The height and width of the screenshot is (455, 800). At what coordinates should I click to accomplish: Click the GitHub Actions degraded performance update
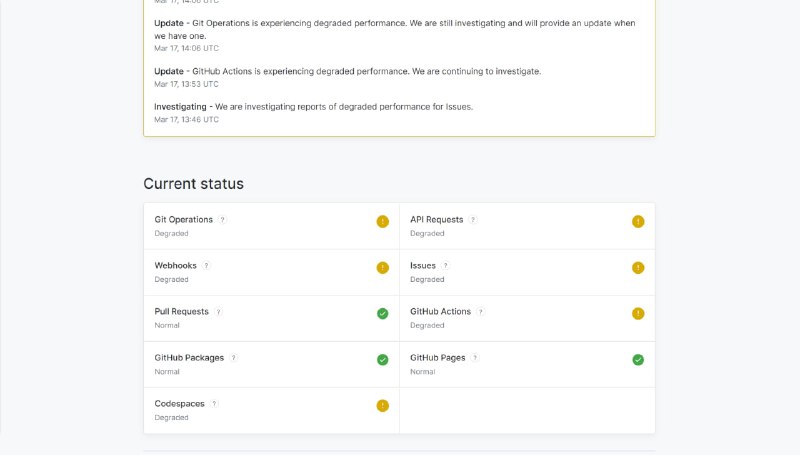(347, 71)
